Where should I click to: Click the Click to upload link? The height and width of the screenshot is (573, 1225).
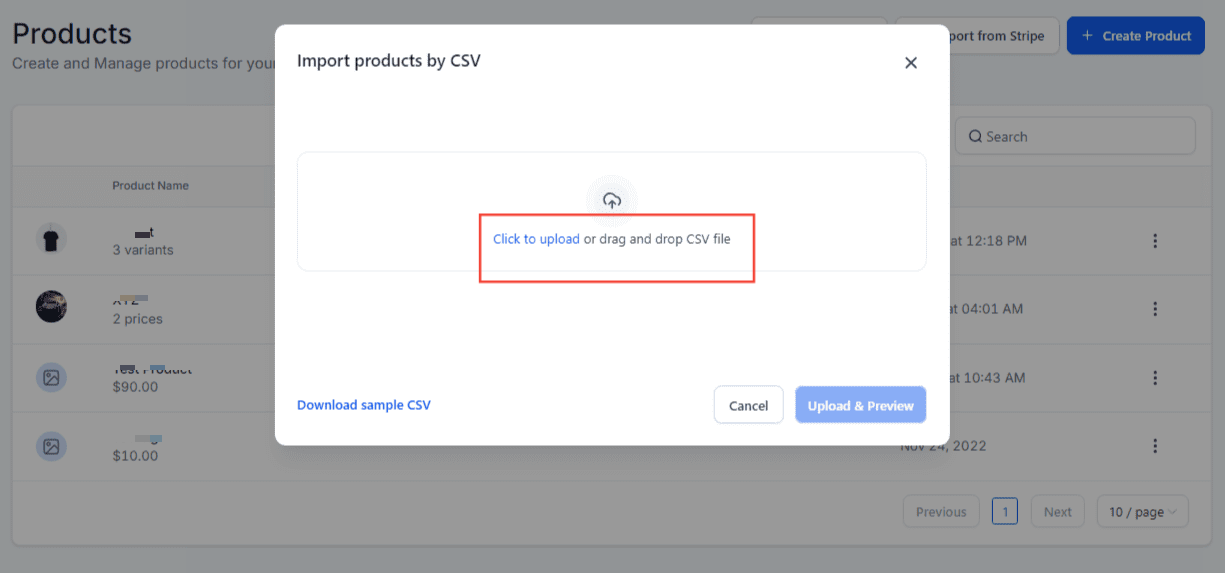(536, 240)
